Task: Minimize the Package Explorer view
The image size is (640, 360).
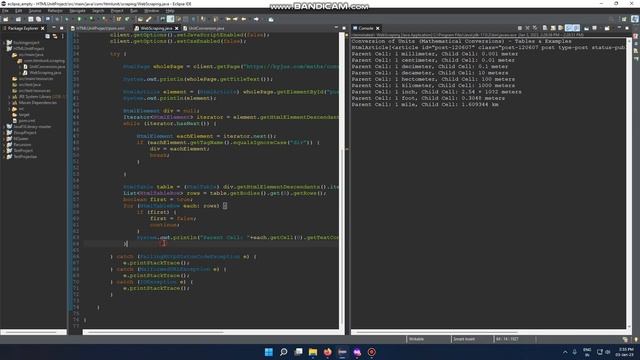Action: tap(54, 28)
